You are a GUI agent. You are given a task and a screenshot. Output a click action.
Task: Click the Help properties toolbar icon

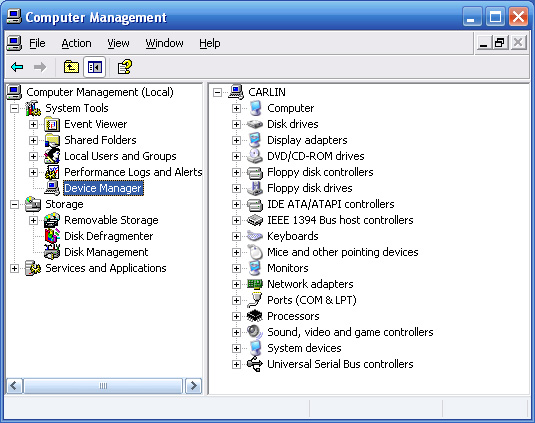125,67
